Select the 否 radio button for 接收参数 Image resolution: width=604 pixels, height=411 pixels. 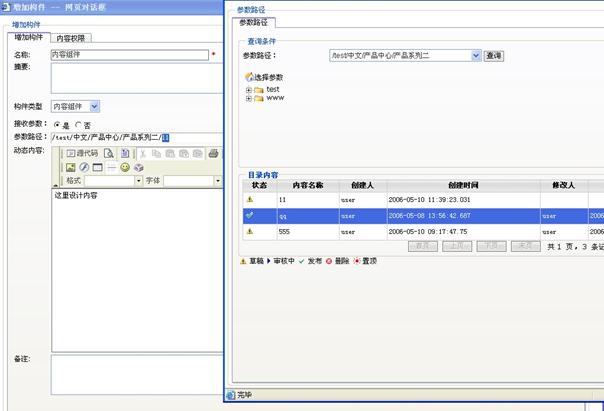pos(79,124)
